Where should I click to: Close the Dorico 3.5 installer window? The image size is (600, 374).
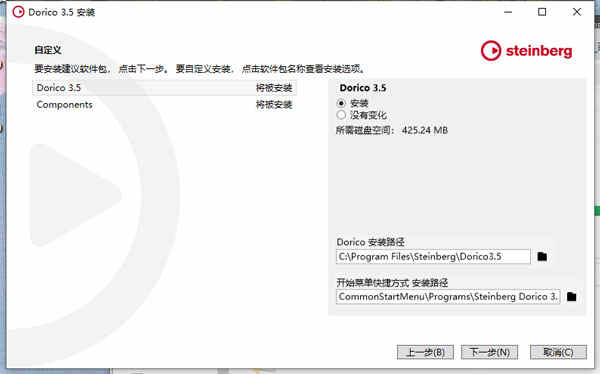click(x=577, y=12)
